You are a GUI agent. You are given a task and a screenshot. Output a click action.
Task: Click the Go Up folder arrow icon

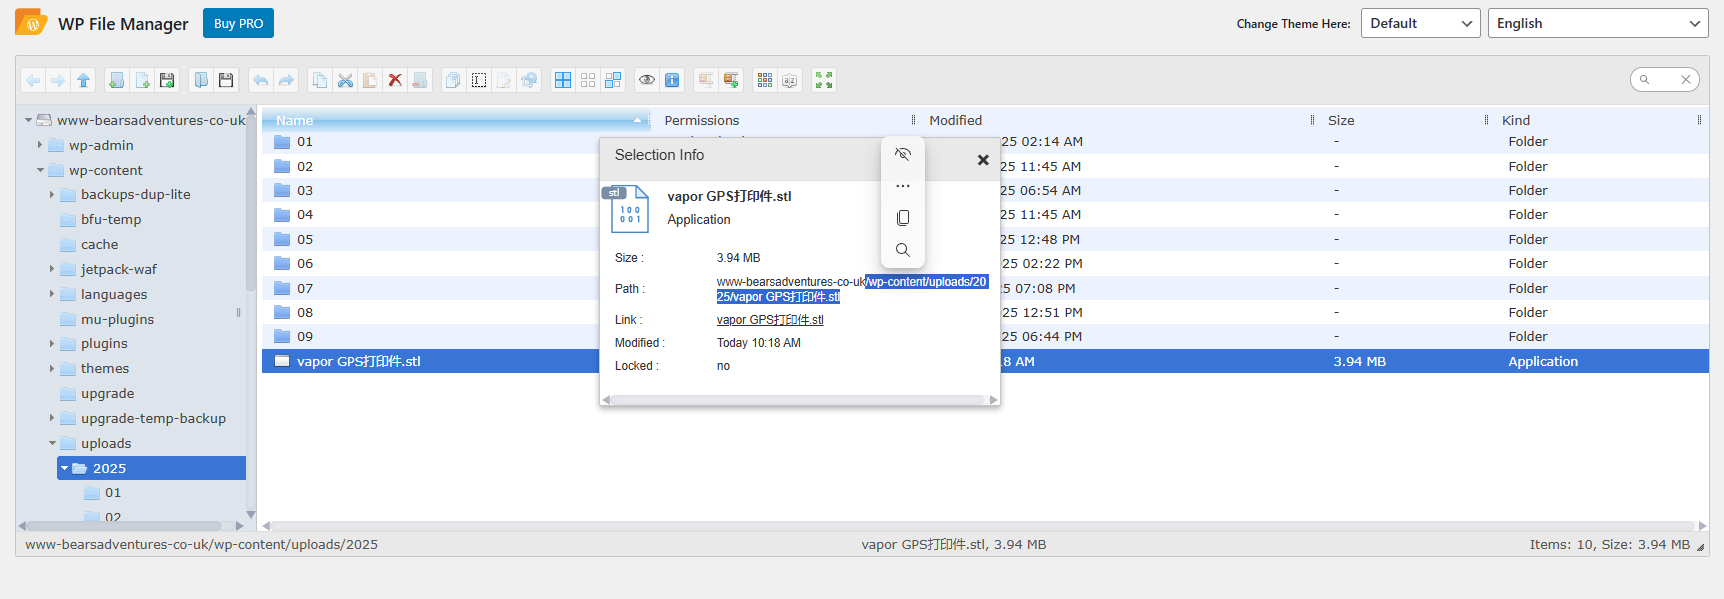[84, 80]
